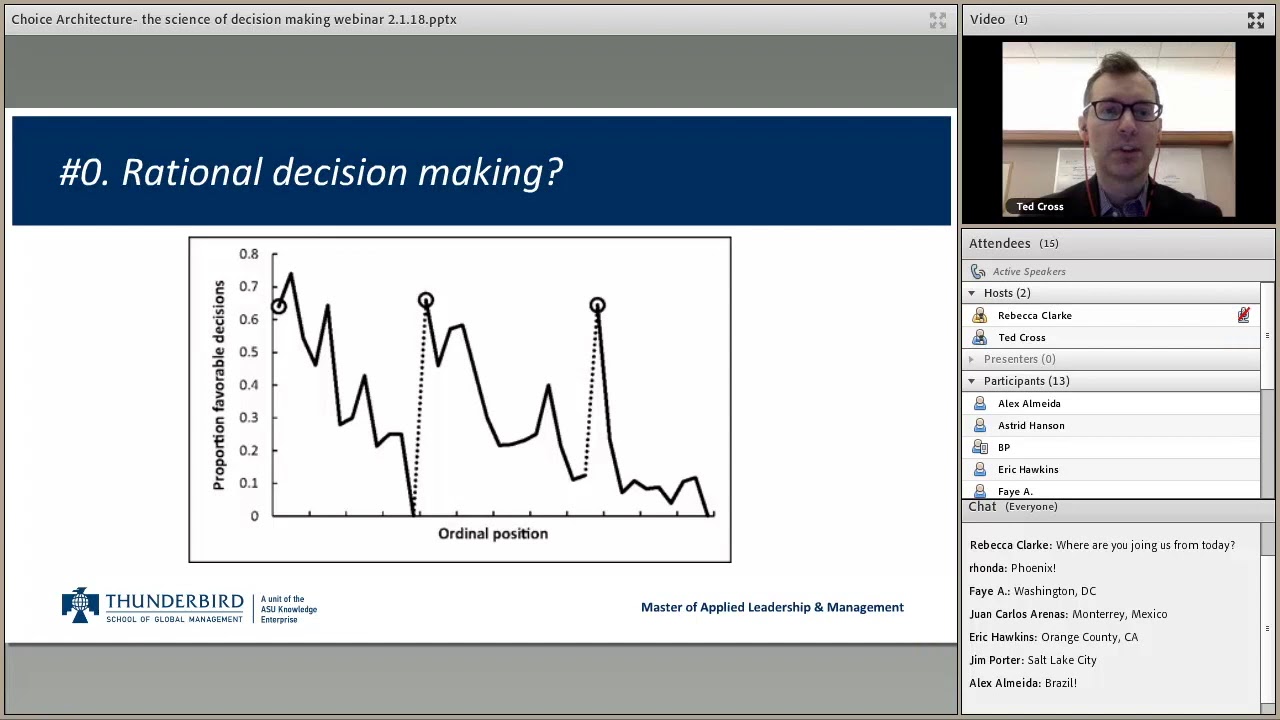Viewport: 1280px width, 720px height.
Task: Click Rebecca Clarke's muted microphone icon
Action: (1243, 315)
